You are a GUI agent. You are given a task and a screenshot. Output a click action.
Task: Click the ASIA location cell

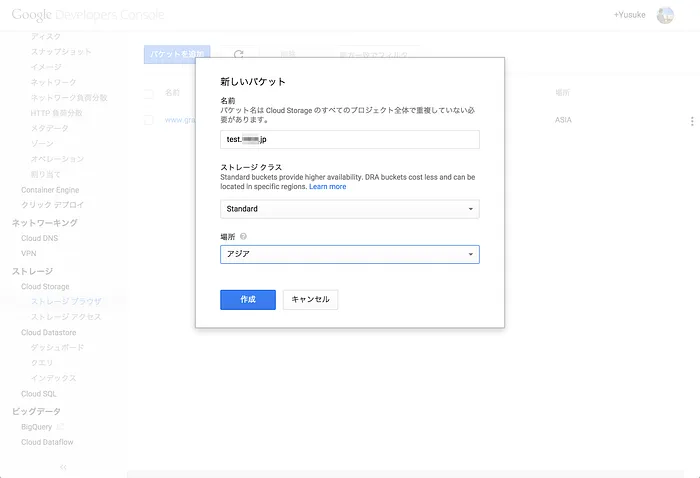click(x=563, y=120)
